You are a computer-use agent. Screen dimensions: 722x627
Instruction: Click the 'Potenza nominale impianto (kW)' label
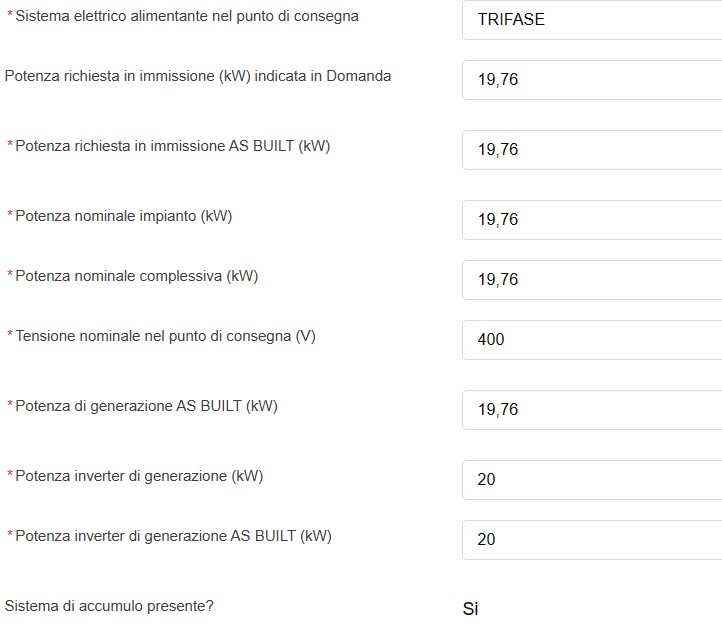(x=124, y=216)
